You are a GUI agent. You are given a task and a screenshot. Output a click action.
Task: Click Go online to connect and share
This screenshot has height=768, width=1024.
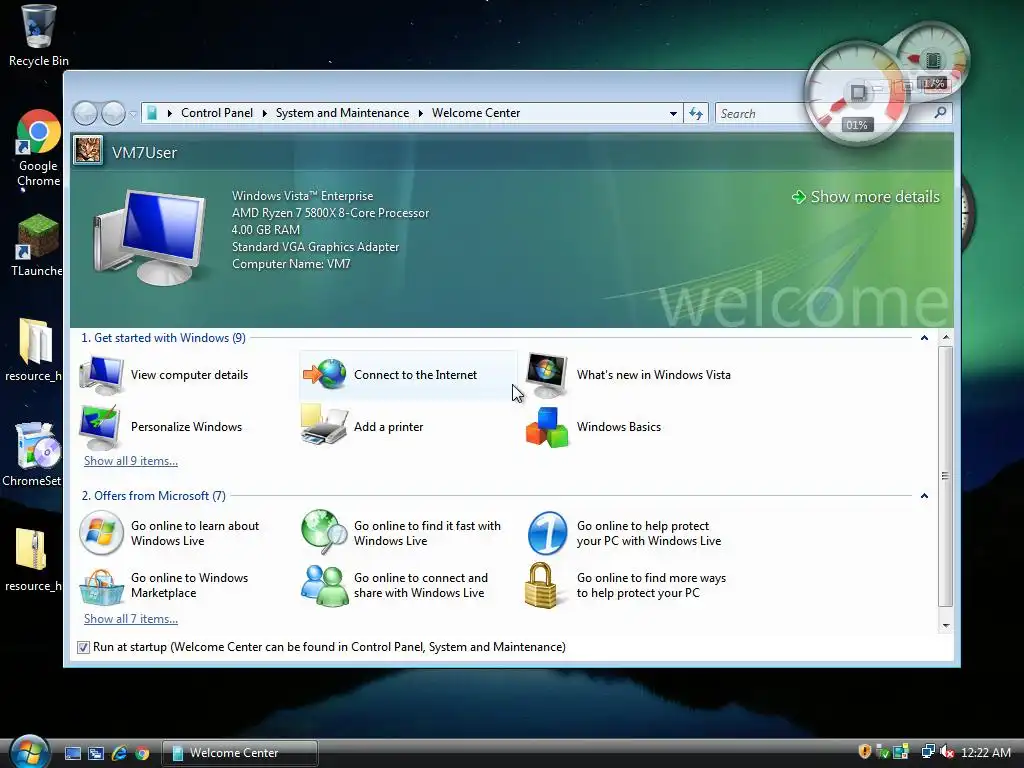pyautogui.click(x=394, y=585)
